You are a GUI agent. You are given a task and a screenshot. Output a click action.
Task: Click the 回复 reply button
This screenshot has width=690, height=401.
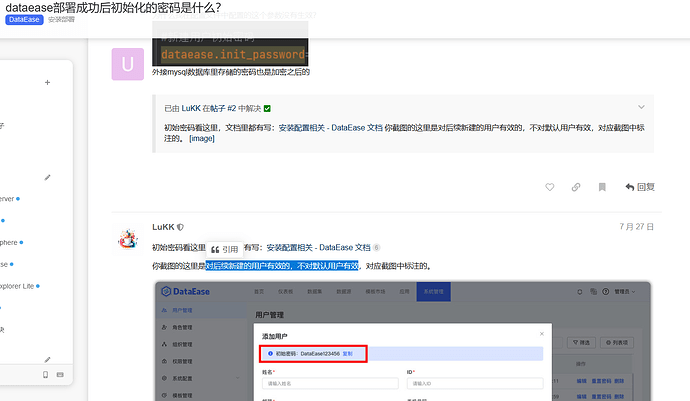pyautogui.click(x=640, y=187)
